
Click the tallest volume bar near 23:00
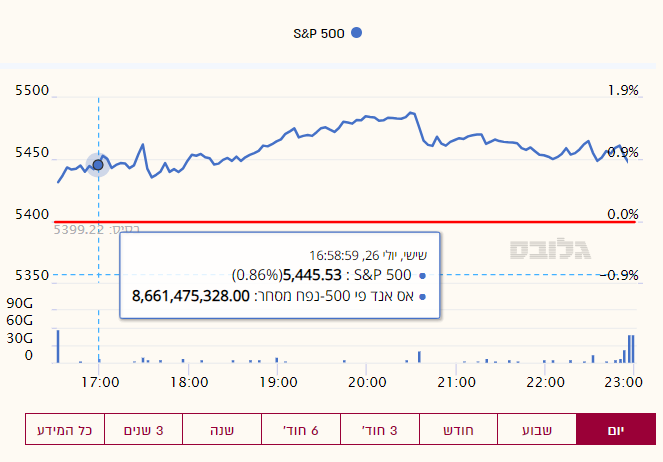click(631, 349)
